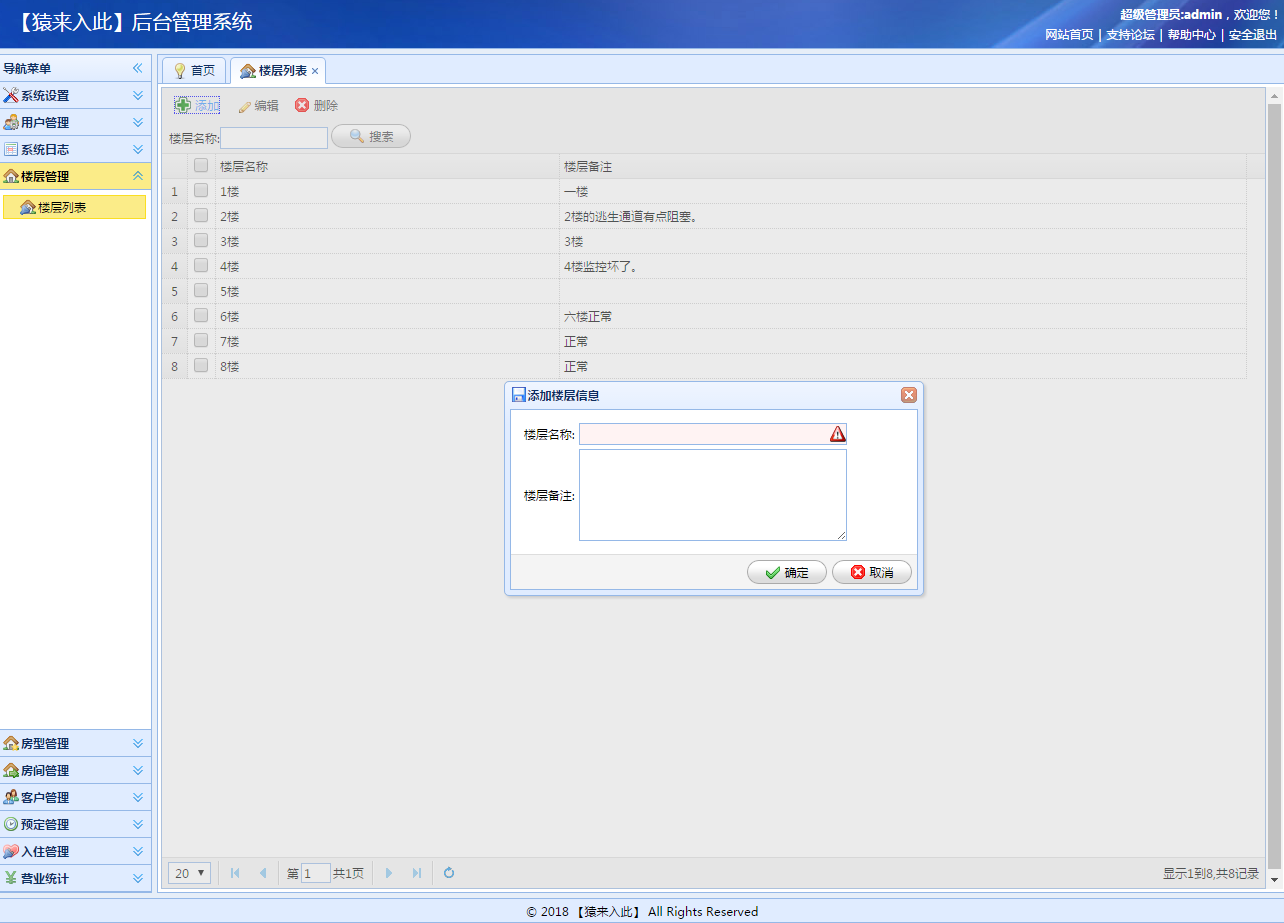
Task: Click the 楼层备注 column header
Action: click(x=903, y=166)
